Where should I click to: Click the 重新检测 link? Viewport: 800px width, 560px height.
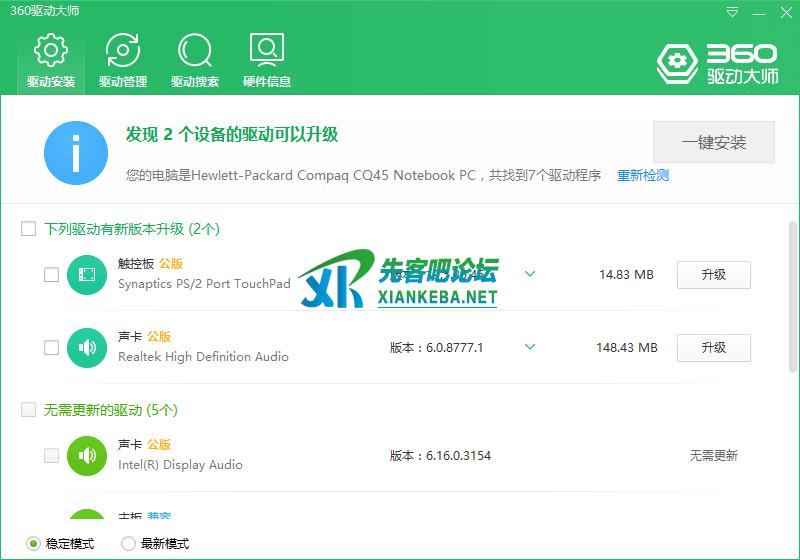(x=643, y=176)
